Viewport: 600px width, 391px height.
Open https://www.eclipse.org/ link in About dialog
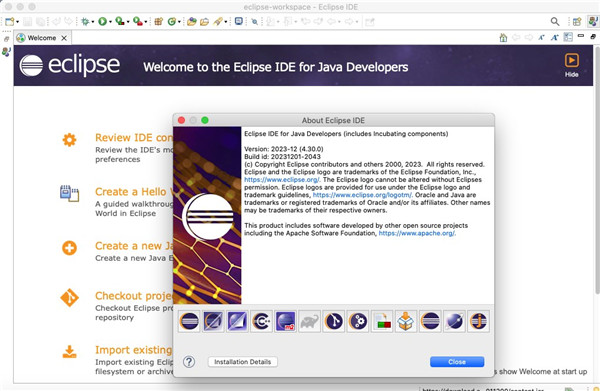click(282, 179)
